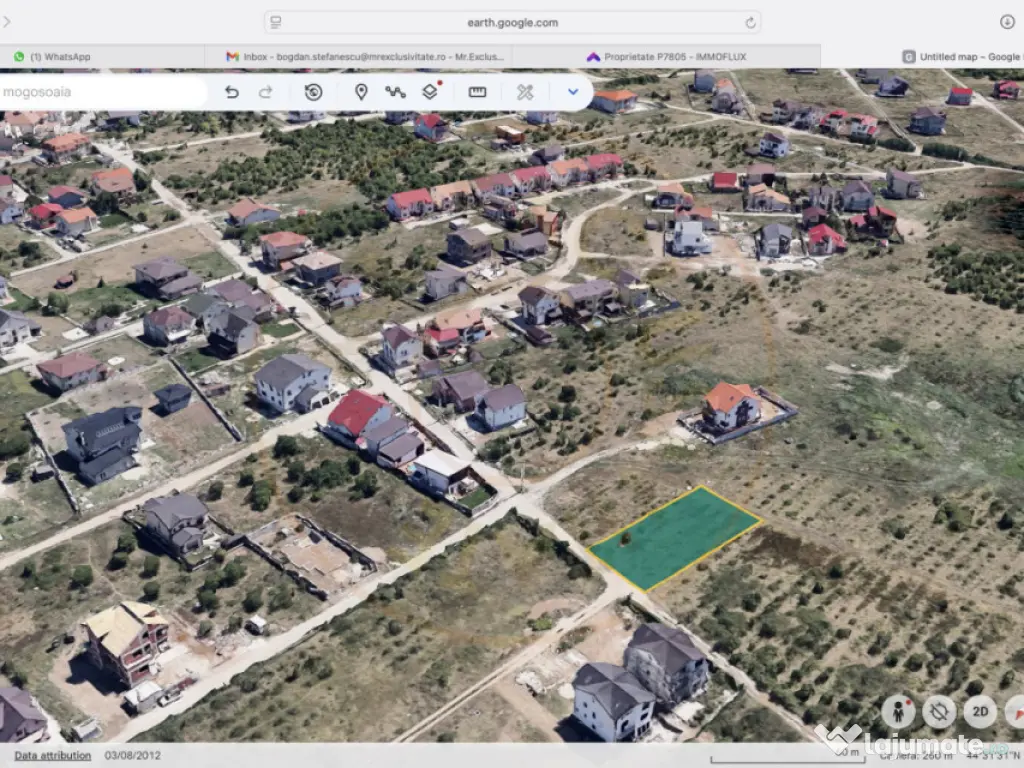This screenshot has height=768, width=1024.
Task: Click the undo arrow in Earth toolbar
Action: (x=232, y=92)
